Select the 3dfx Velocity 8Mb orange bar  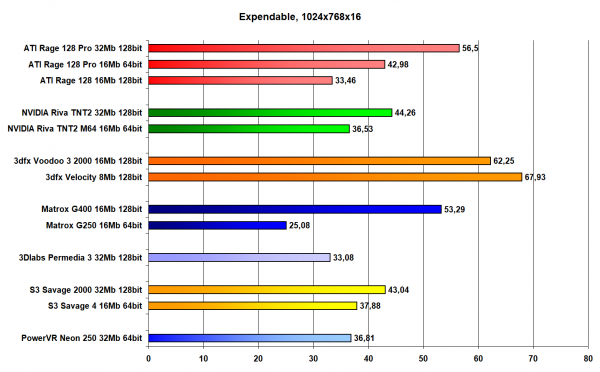[x=335, y=177]
